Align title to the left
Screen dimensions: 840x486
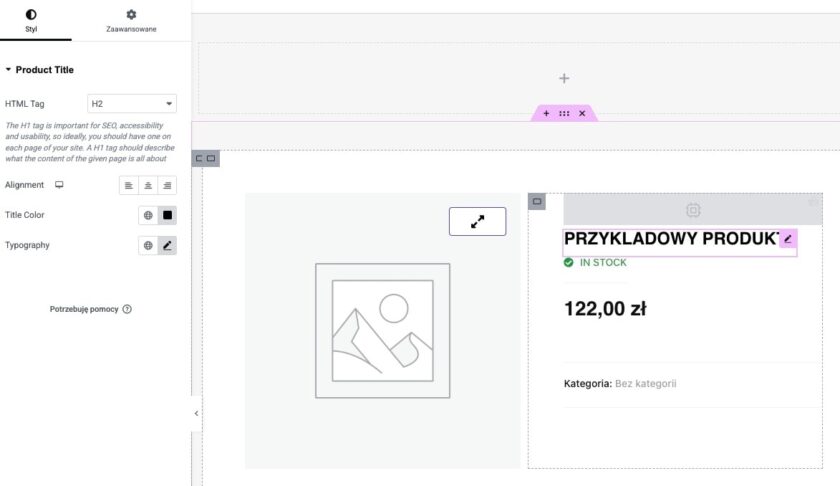click(x=129, y=185)
